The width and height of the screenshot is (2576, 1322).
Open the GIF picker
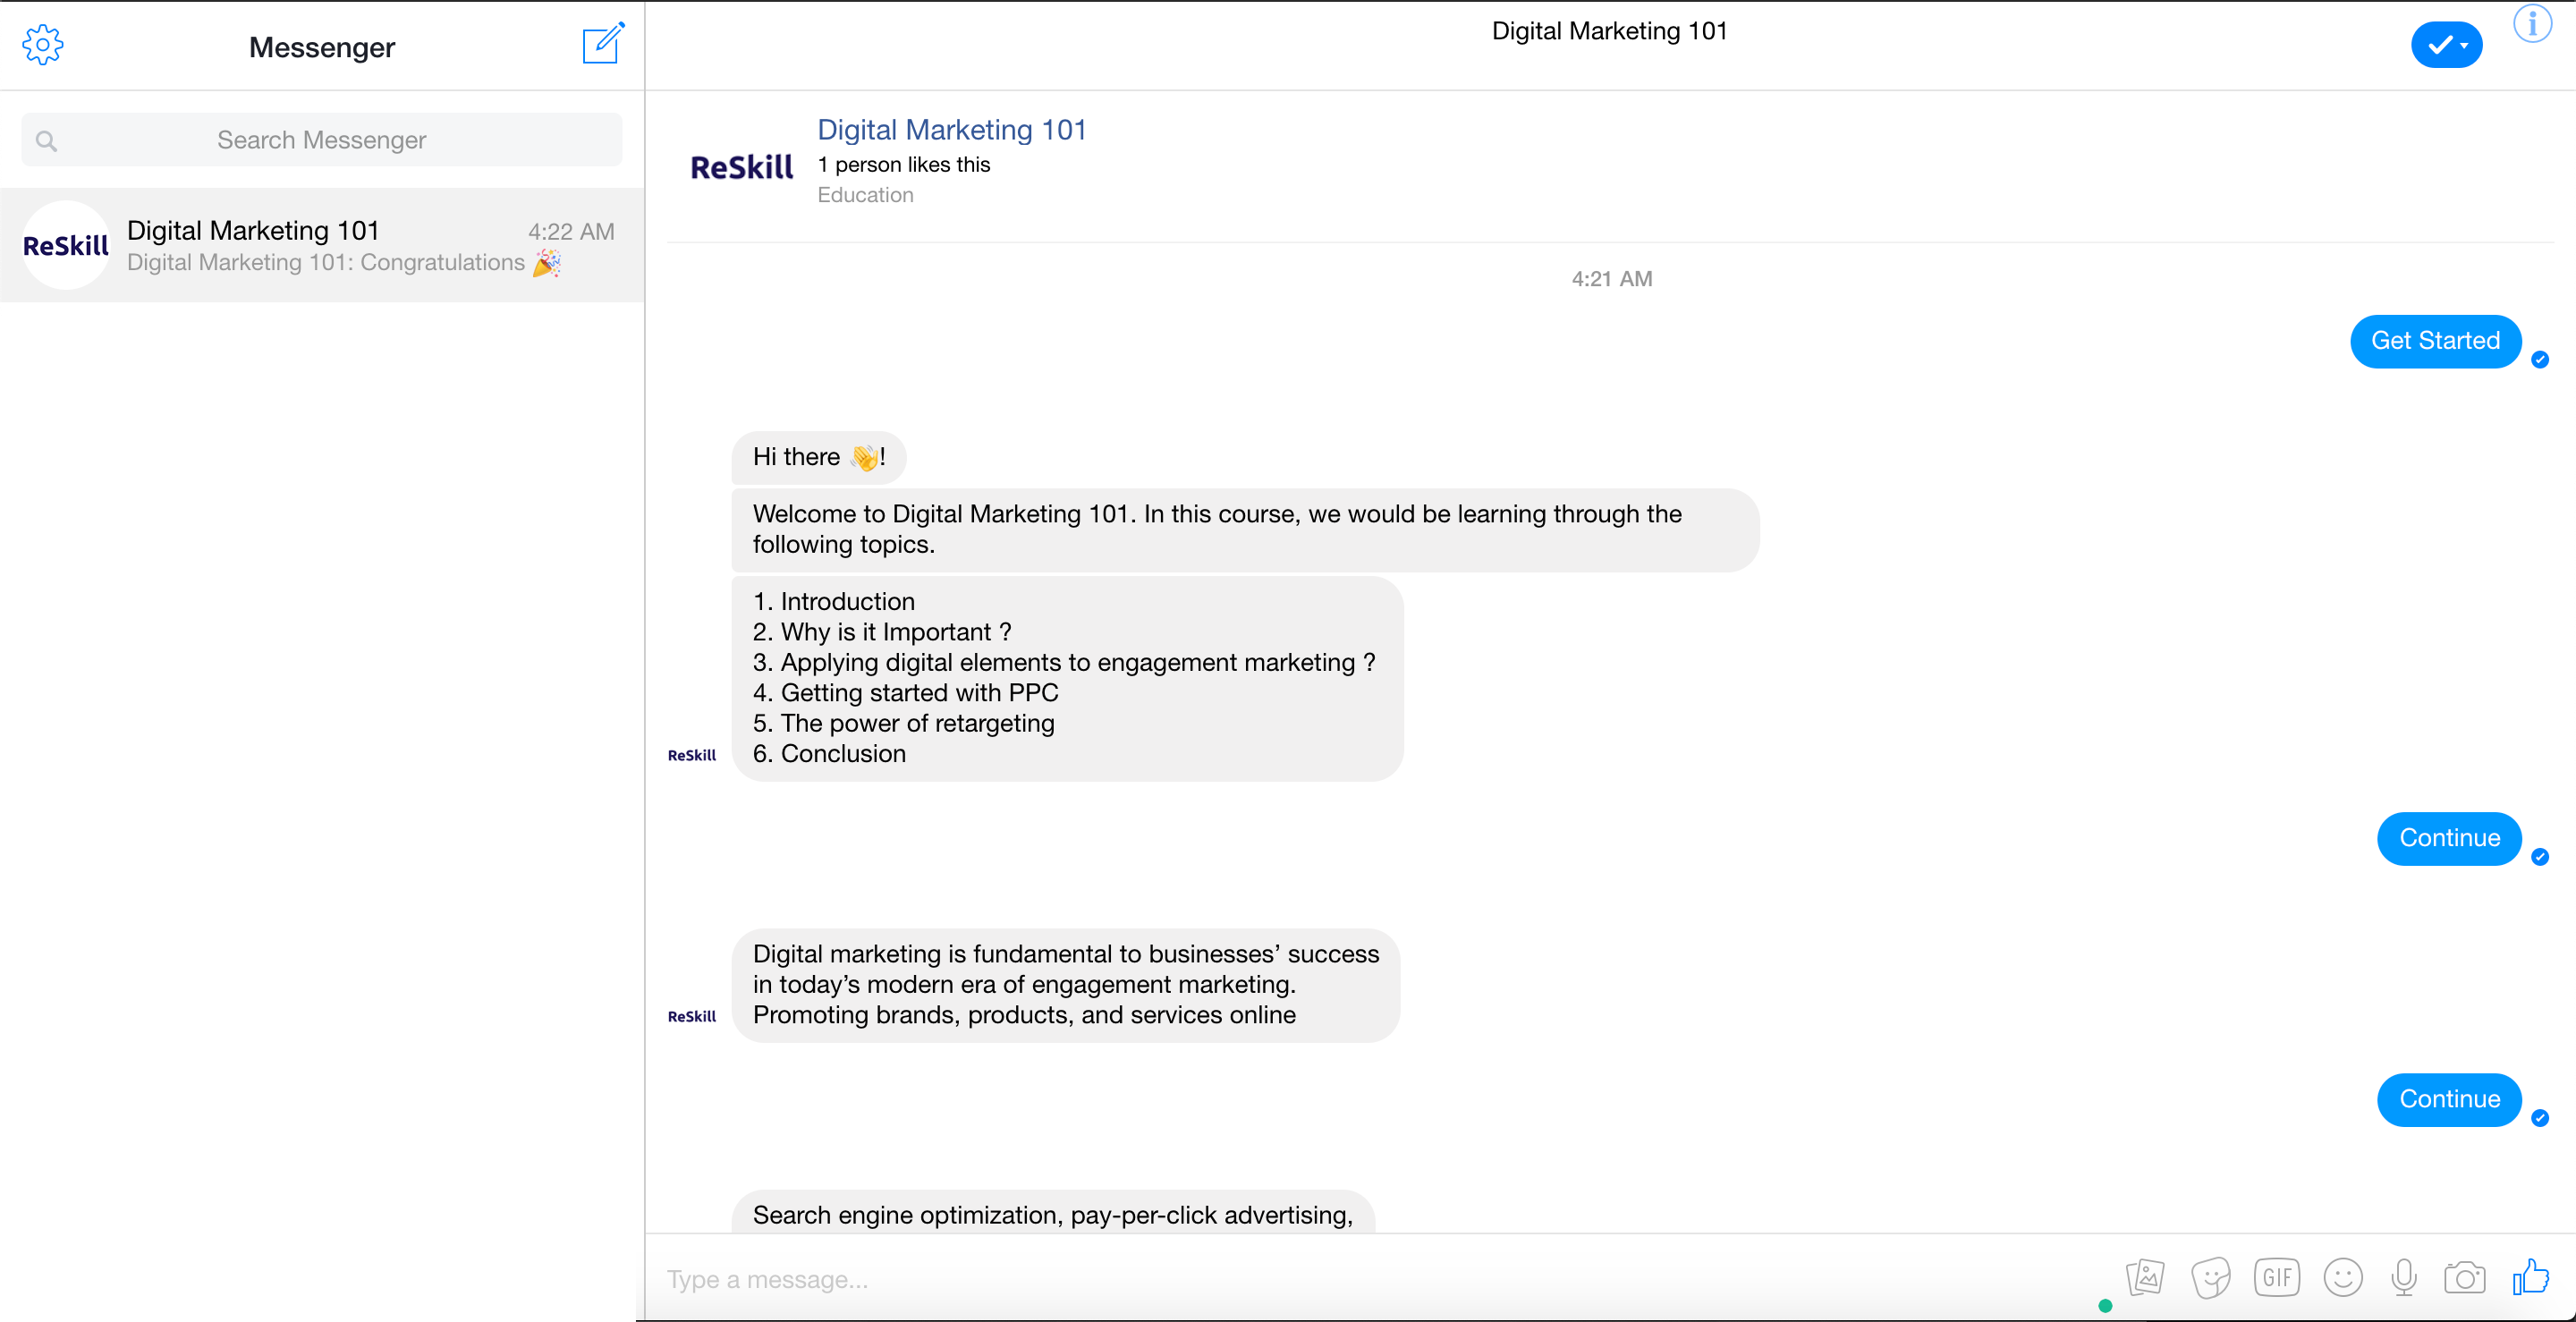2276,1277
